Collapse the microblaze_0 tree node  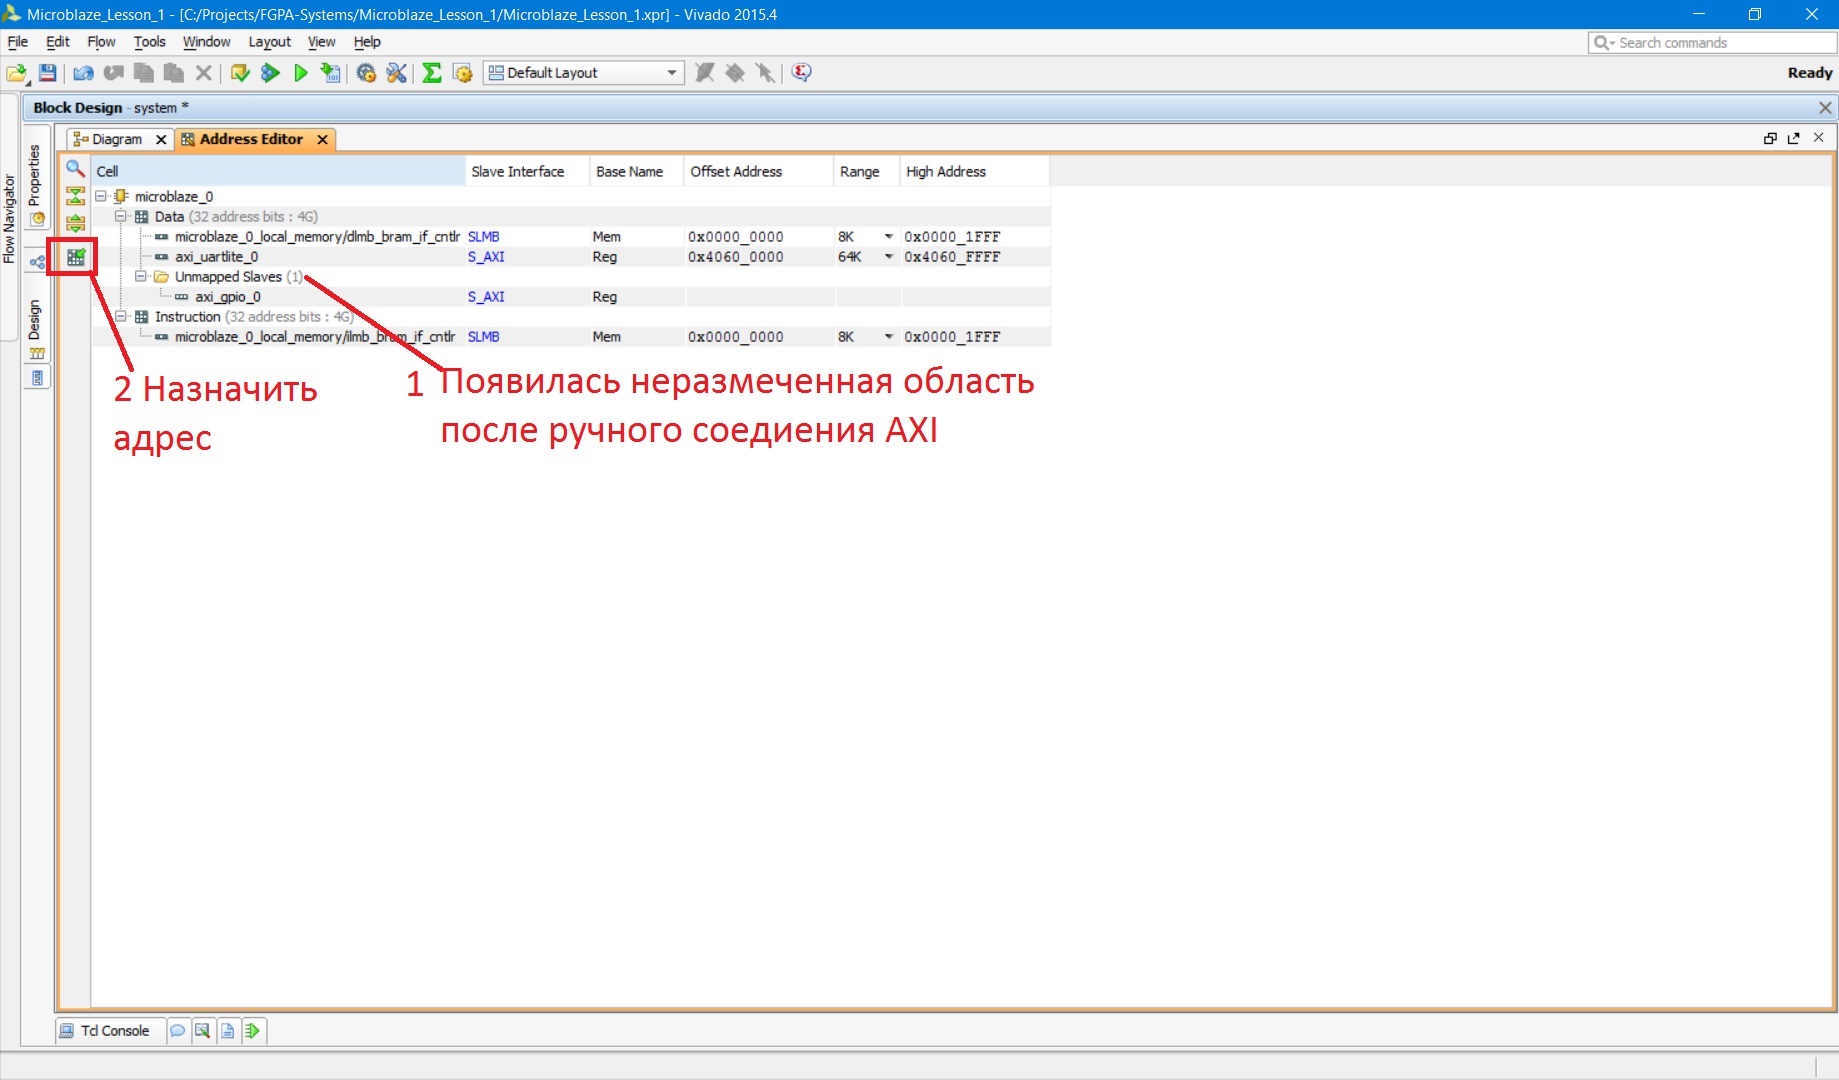point(101,197)
